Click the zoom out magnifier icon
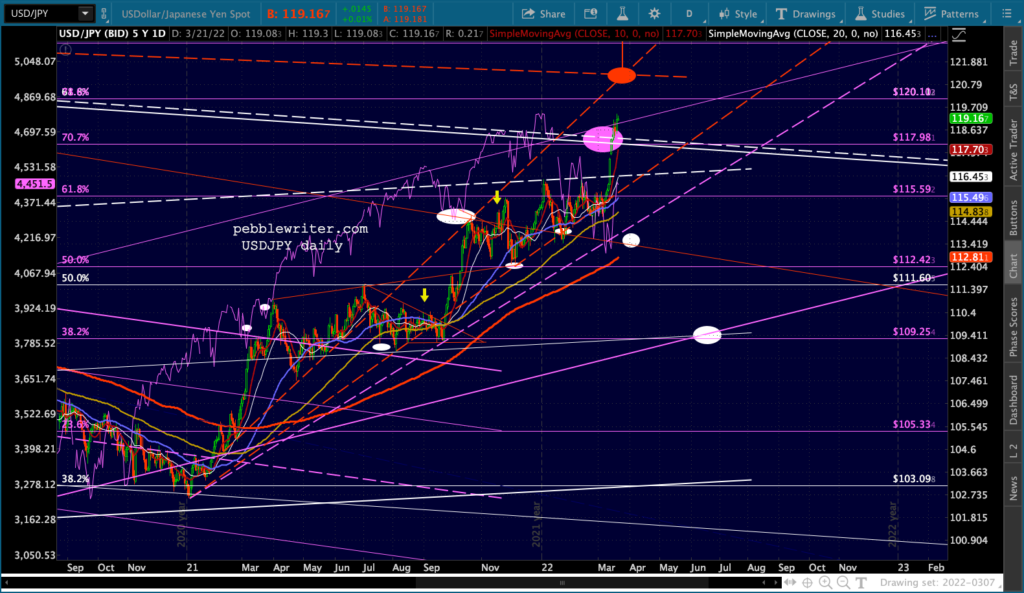 click(x=843, y=582)
